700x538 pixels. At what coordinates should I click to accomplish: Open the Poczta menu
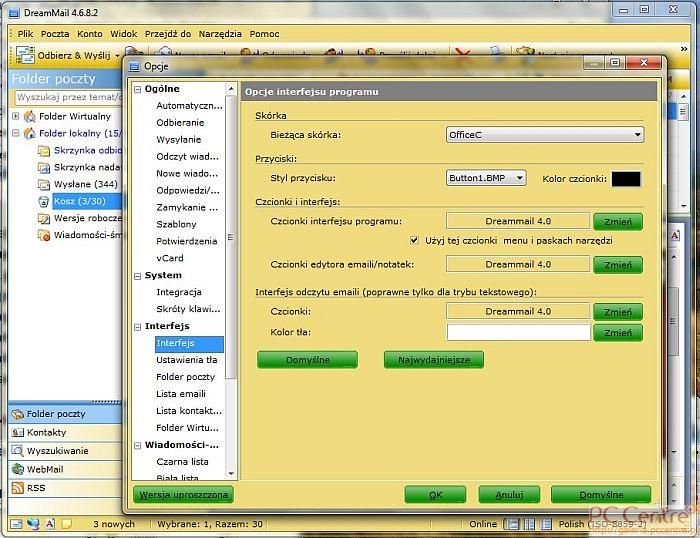coord(55,33)
